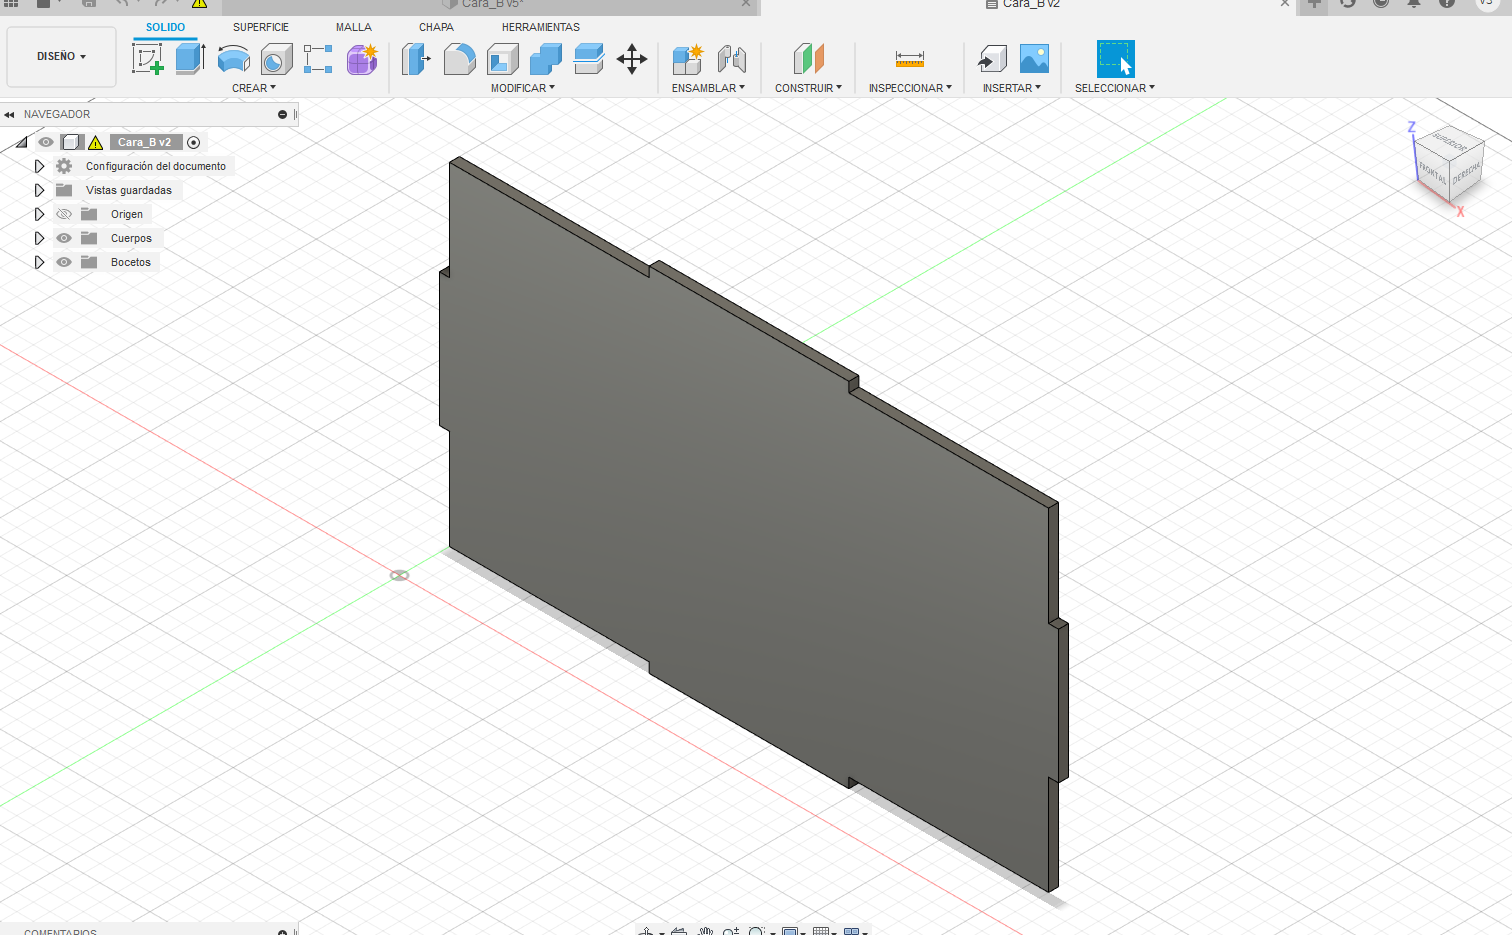This screenshot has width=1512, height=935.
Task: Start the Hole tool
Action: [x=276, y=59]
